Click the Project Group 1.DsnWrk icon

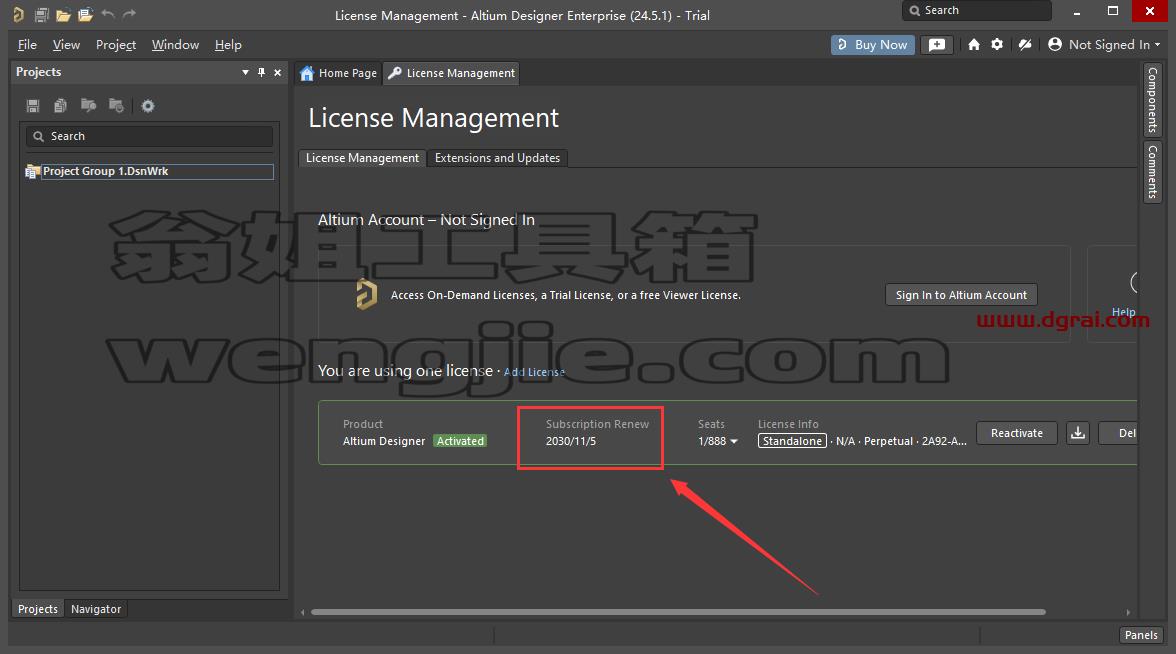click(32, 172)
